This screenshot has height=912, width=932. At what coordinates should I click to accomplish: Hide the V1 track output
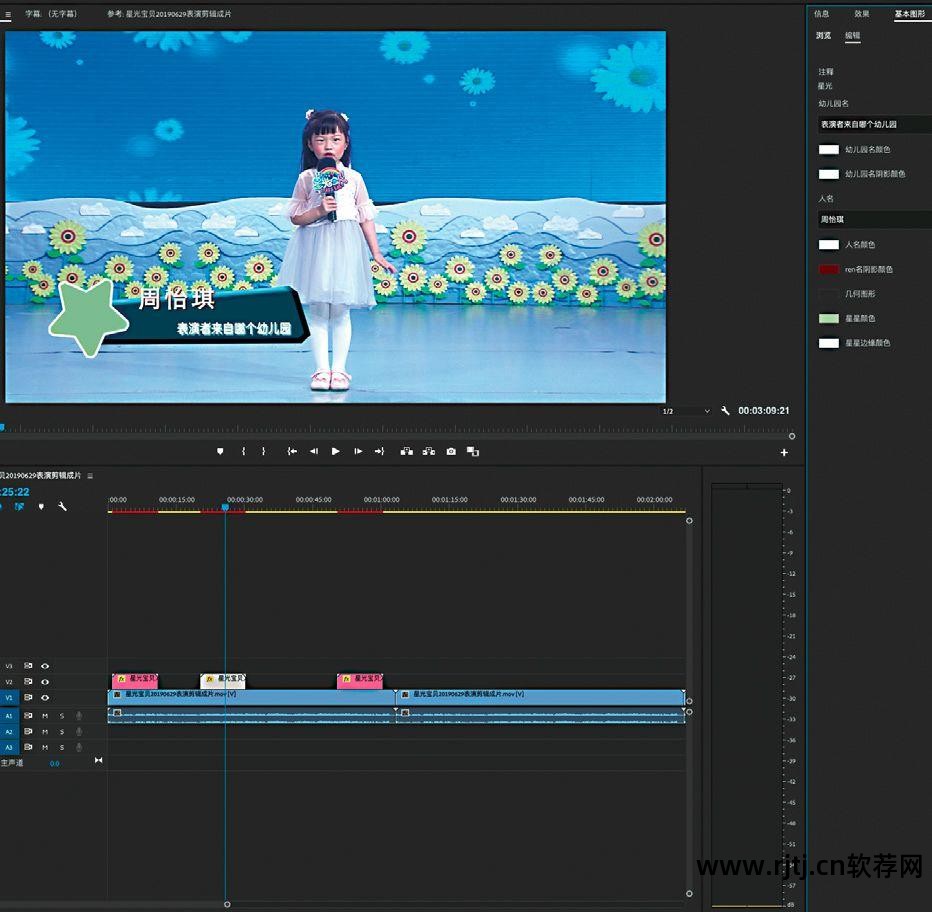45,697
